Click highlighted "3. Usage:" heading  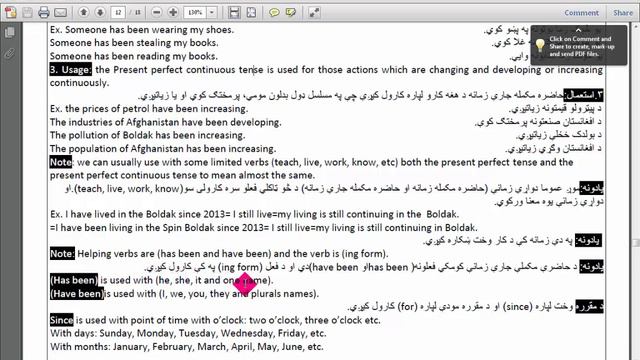[71, 70]
